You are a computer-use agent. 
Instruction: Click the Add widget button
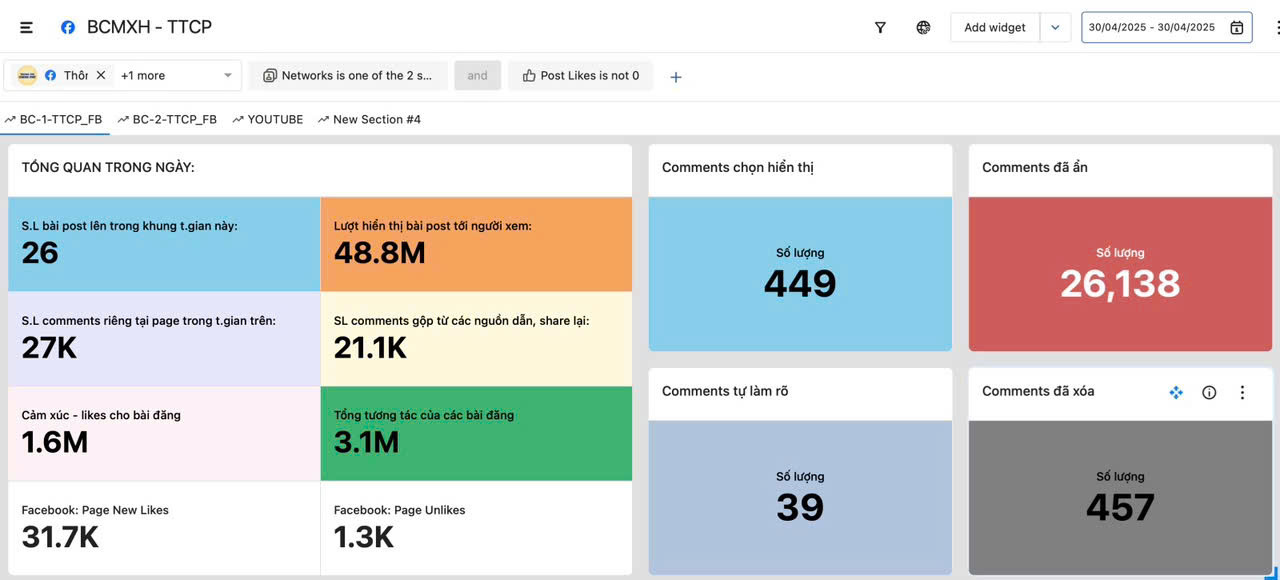(994, 28)
